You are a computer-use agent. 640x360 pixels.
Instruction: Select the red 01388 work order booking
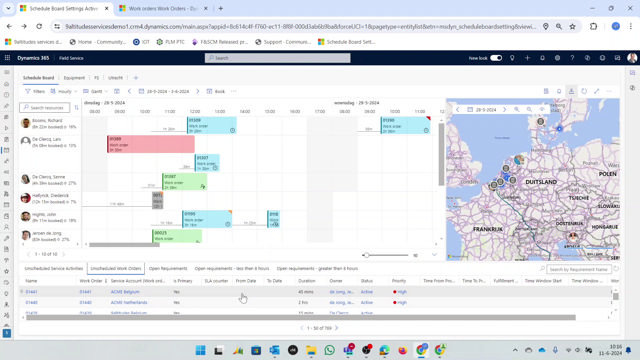151,144
